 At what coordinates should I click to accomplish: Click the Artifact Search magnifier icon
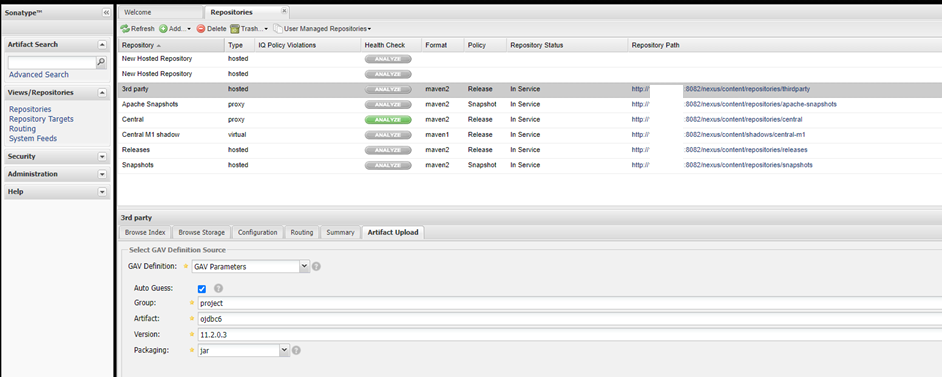pos(102,62)
